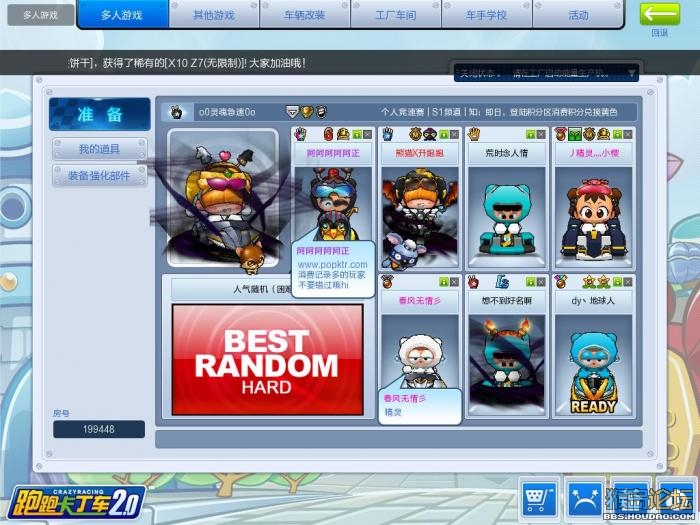Click dy丶地球人 READY character card
Image resolution: width=700 pixels, height=525 pixels.
[593, 365]
